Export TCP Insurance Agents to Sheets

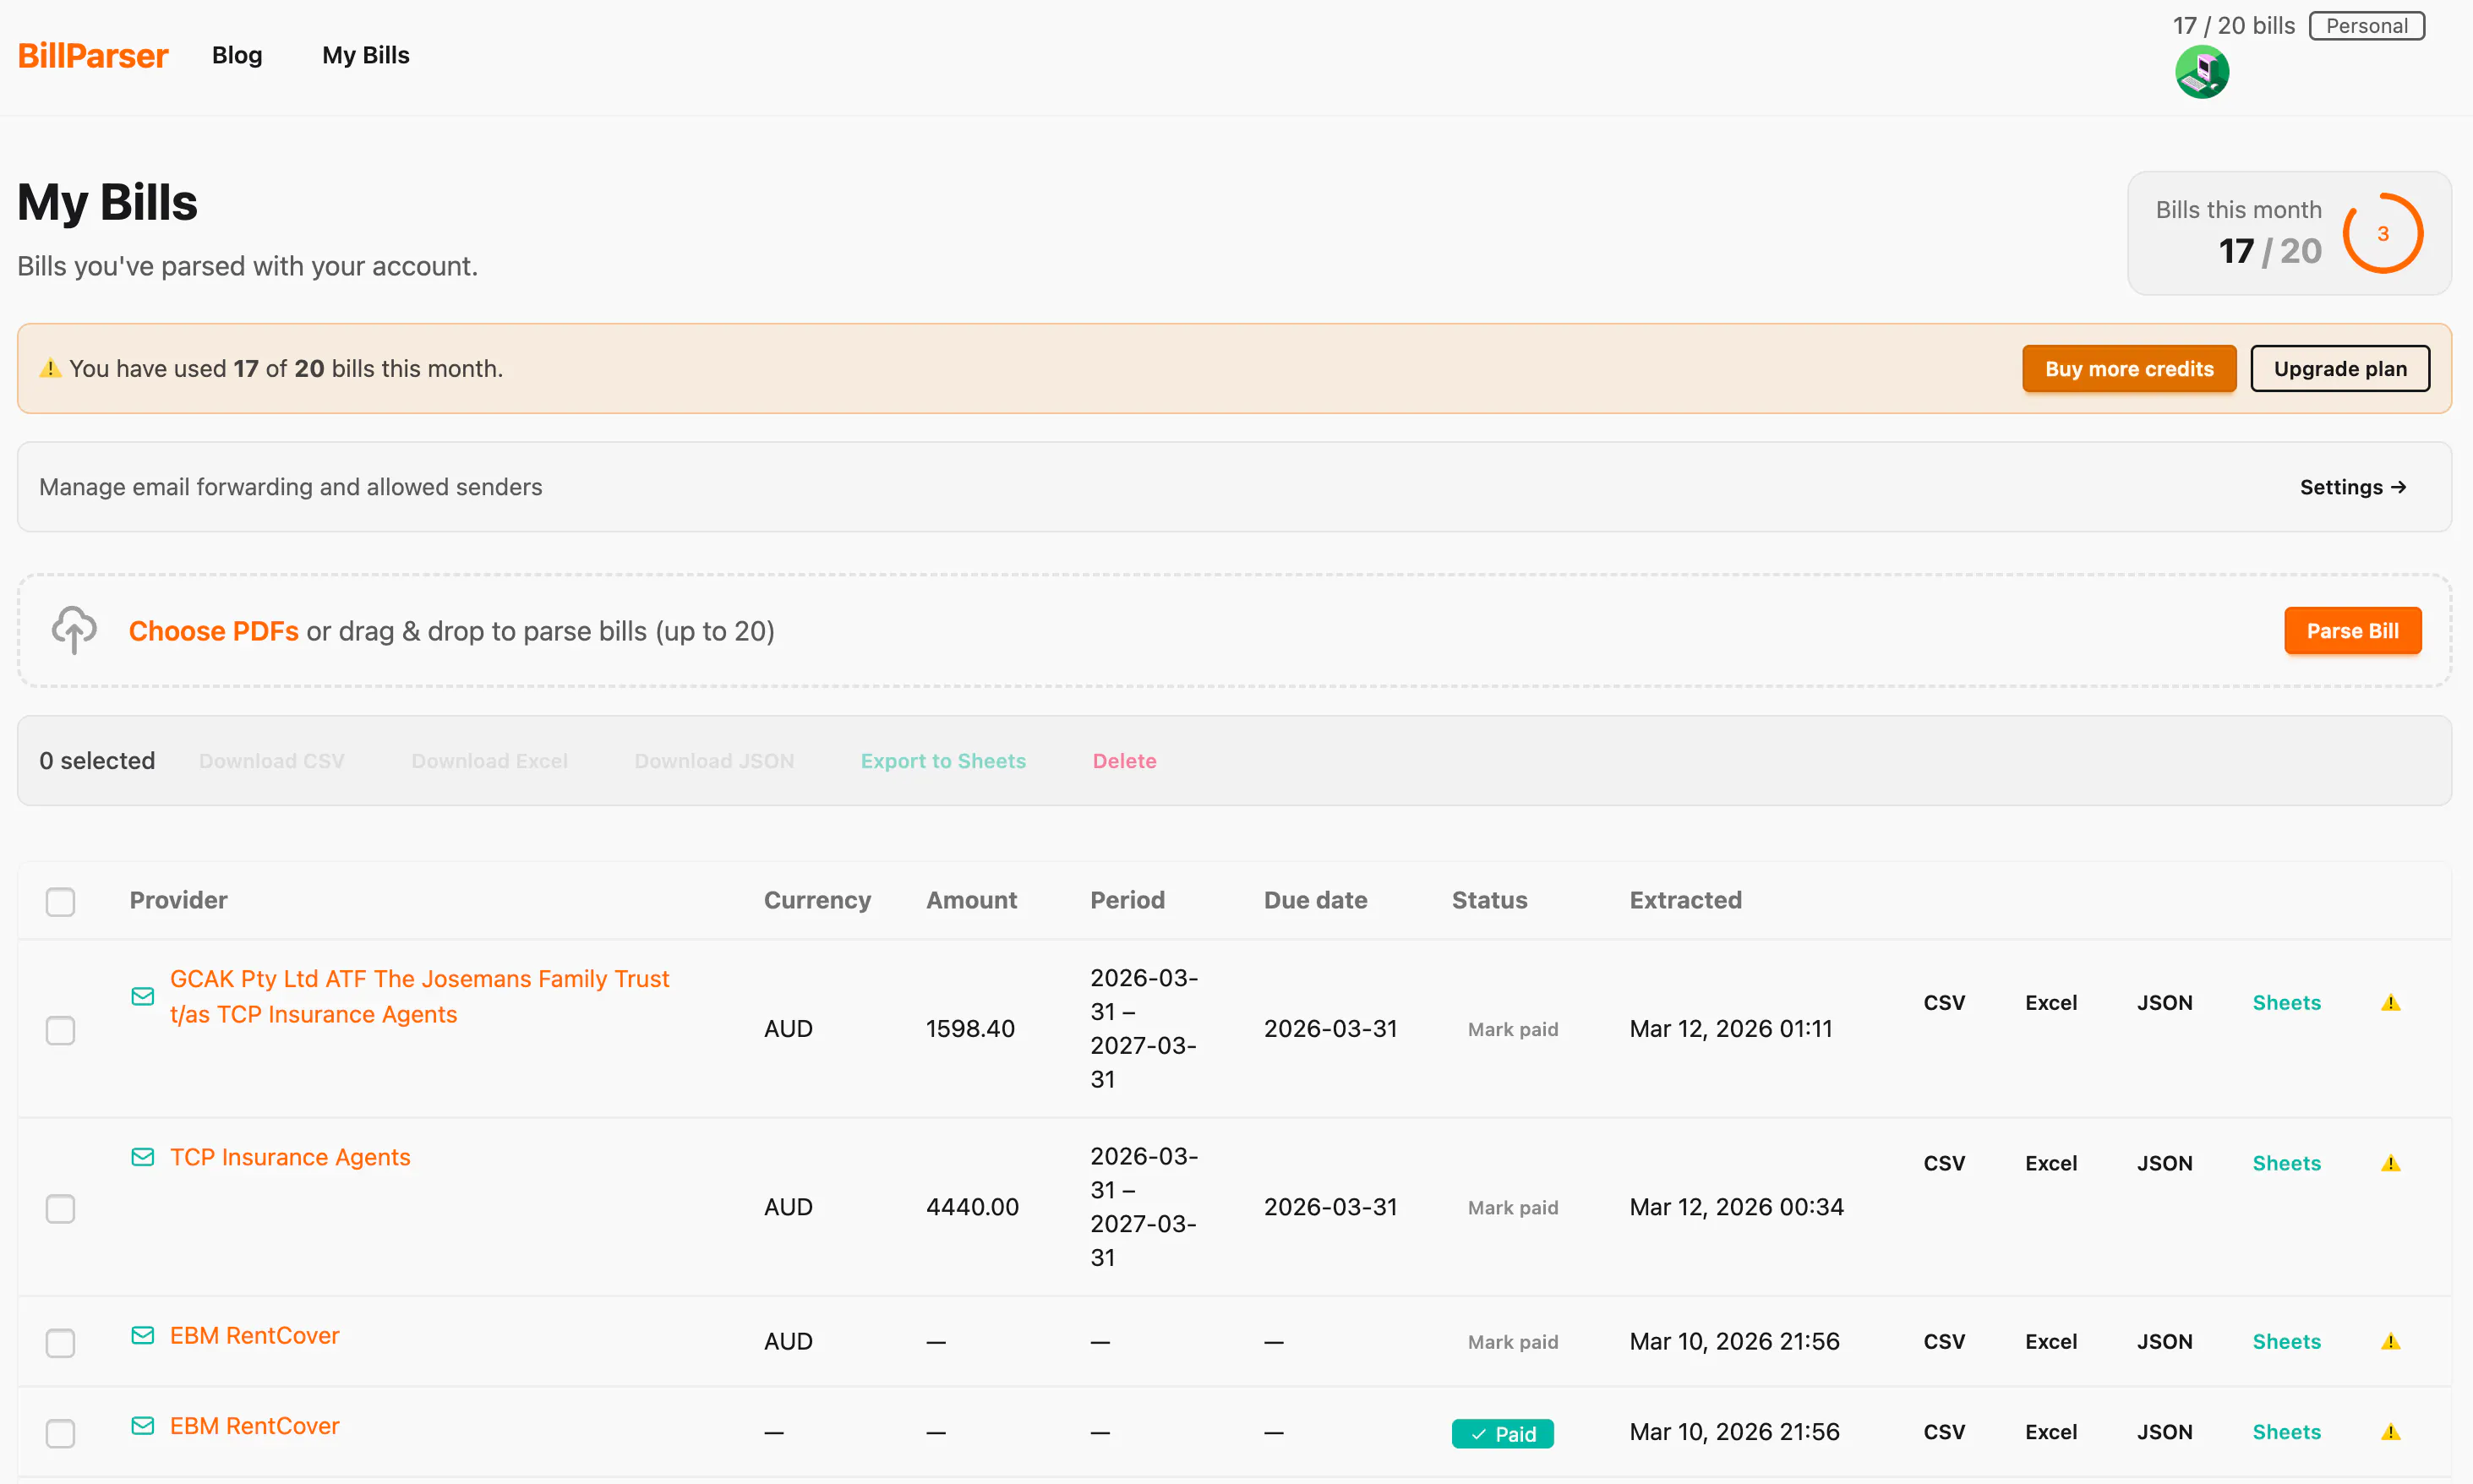2286,1163
